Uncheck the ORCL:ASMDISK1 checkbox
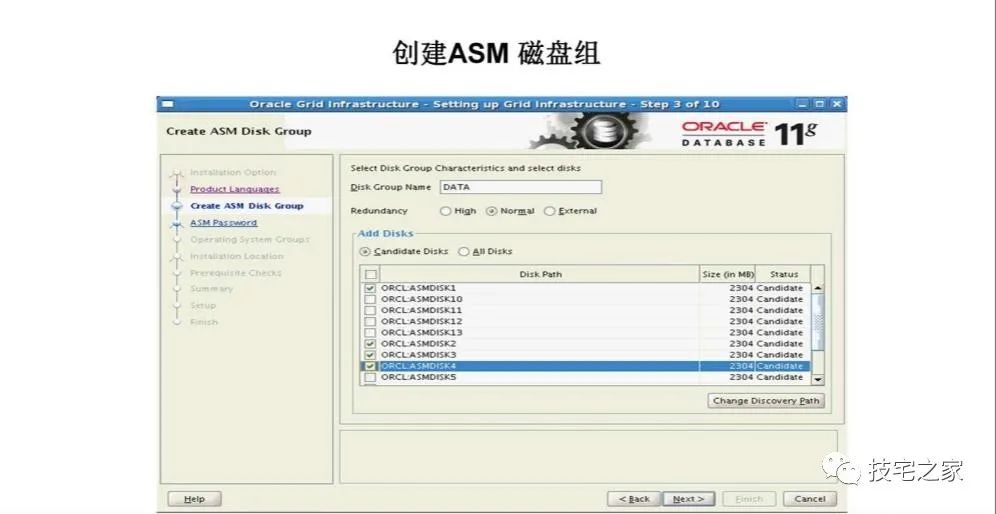This screenshot has height=514, width=996. 370,288
